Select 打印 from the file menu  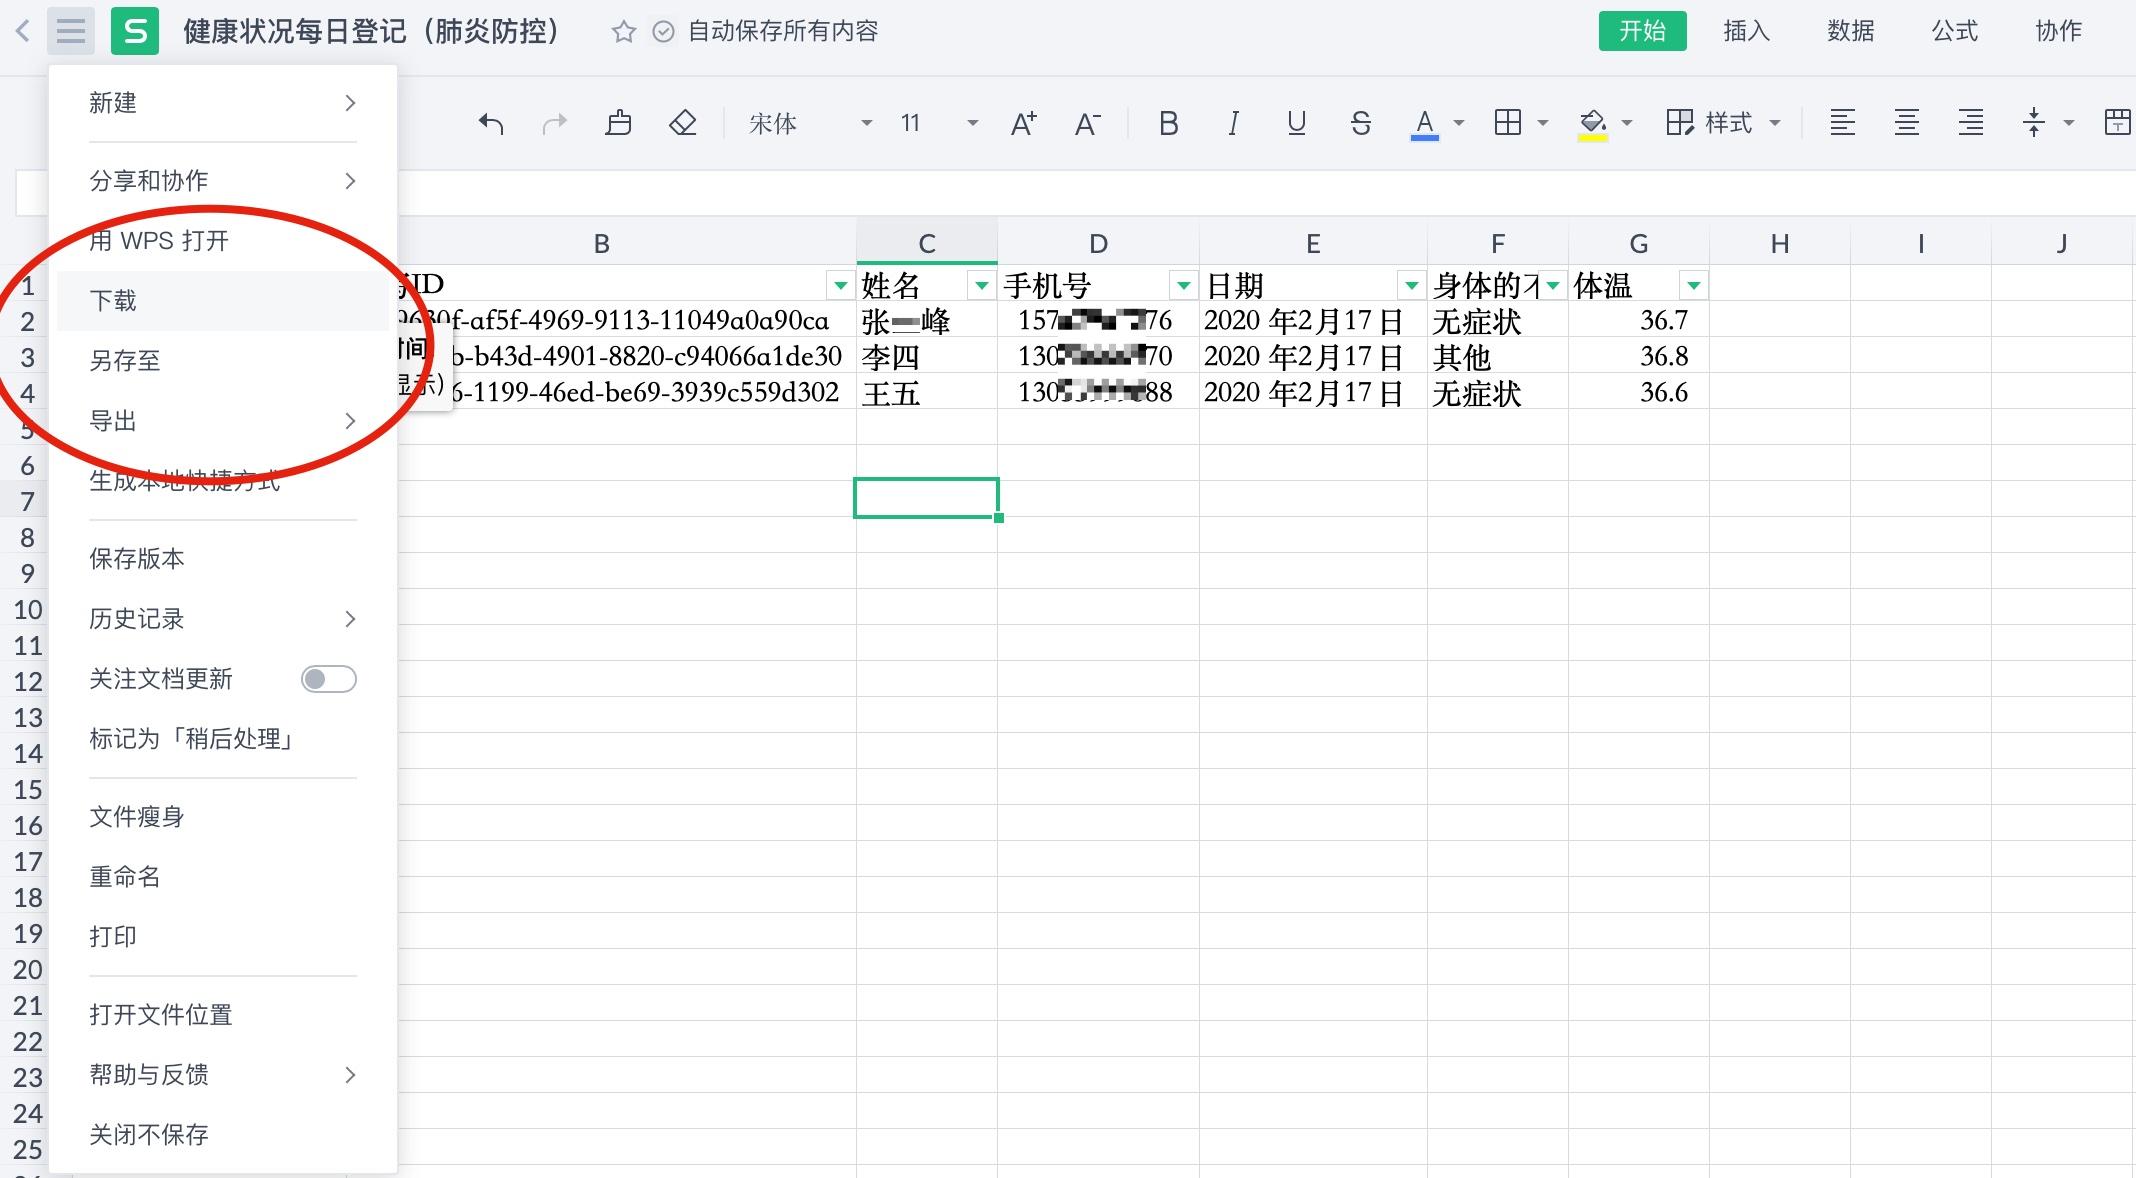click(115, 934)
